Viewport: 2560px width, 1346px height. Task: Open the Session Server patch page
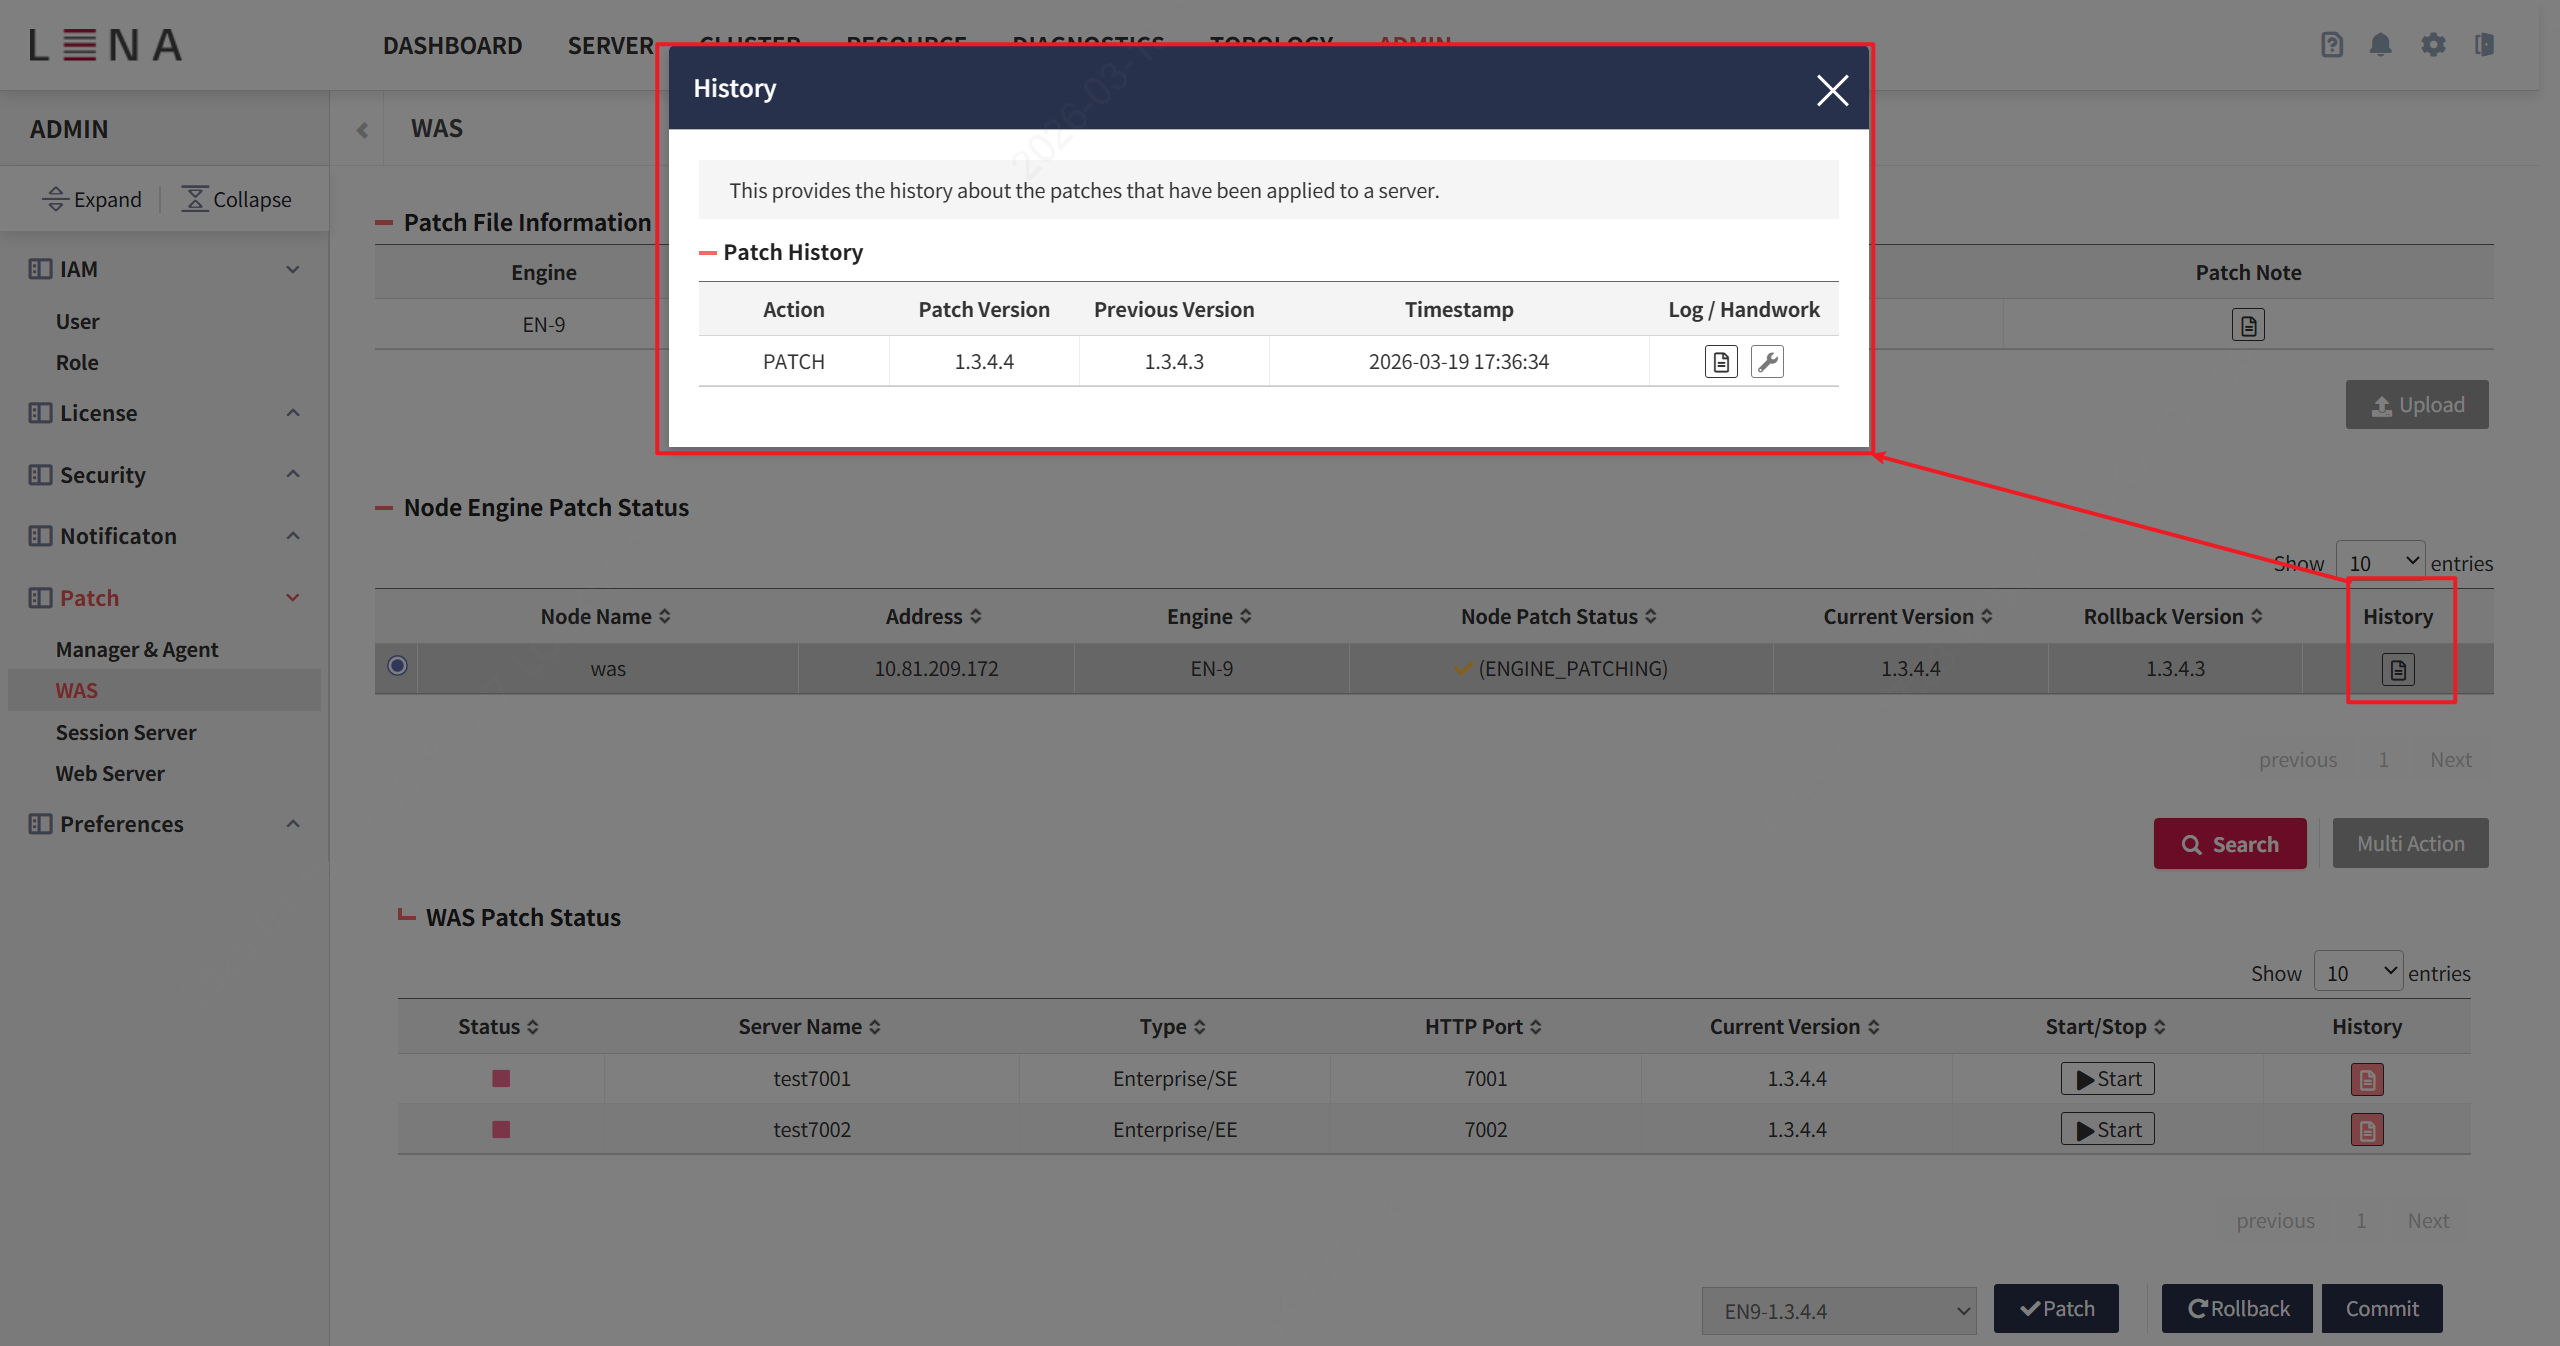[x=126, y=733]
